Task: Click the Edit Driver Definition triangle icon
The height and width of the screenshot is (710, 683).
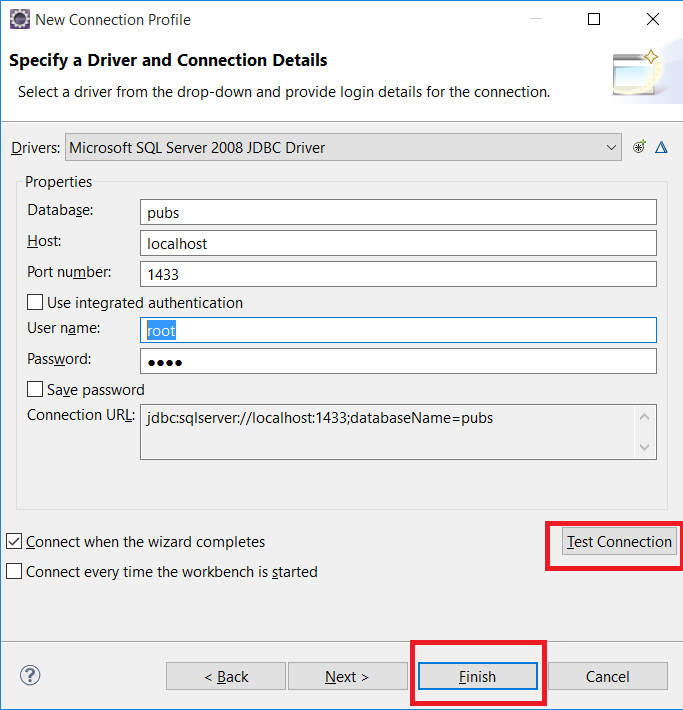Action: [x=661, y=148]
